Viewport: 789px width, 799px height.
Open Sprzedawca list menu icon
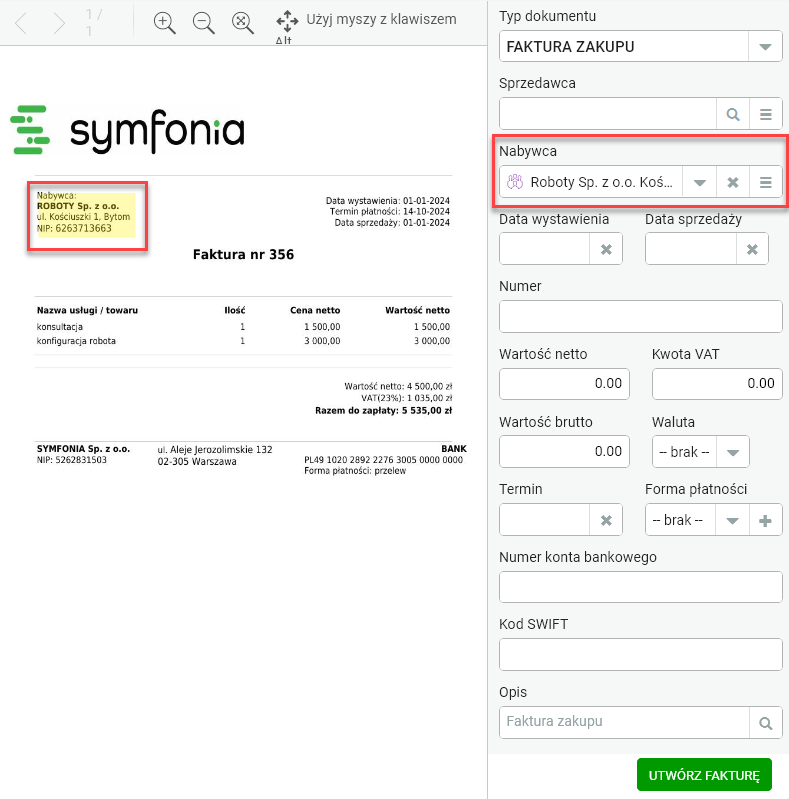tap(766, 114)
